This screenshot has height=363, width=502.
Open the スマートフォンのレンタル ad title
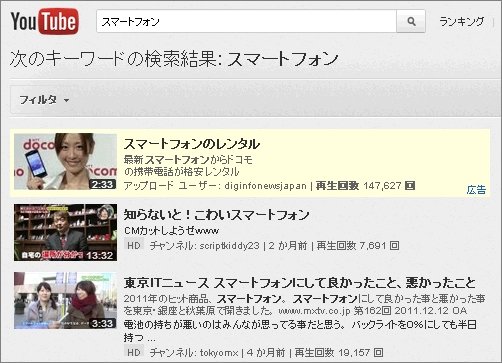pyautogui.click(x=192, y=144)
